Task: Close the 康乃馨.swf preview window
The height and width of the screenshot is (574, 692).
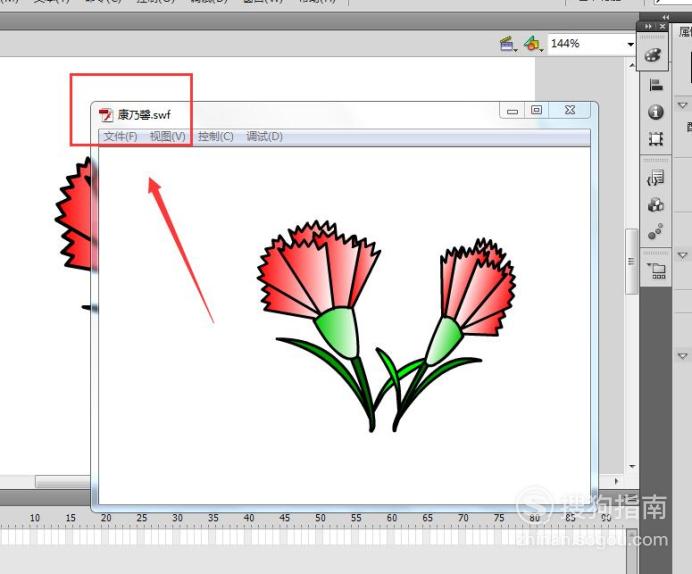Action: tap(570, 110)
